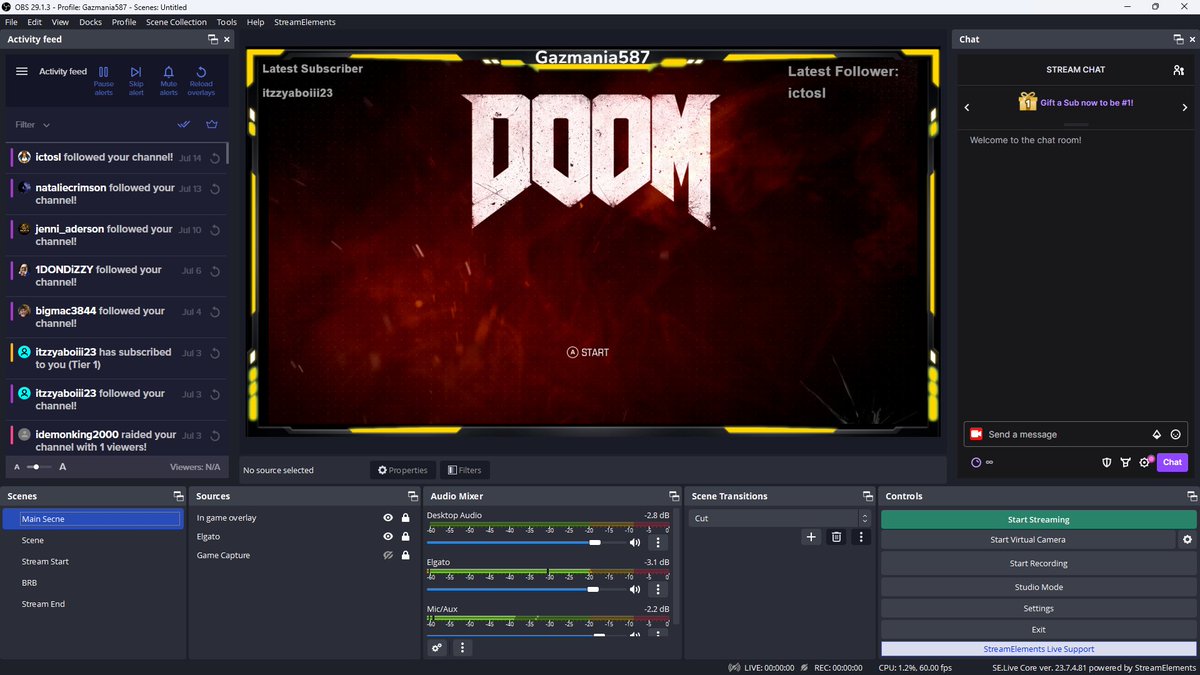Image resolution: width=1200 pixels, height=675 pixels.
Task: Open Audio Mixer panel options menu
Action: [x=462, y=647]
